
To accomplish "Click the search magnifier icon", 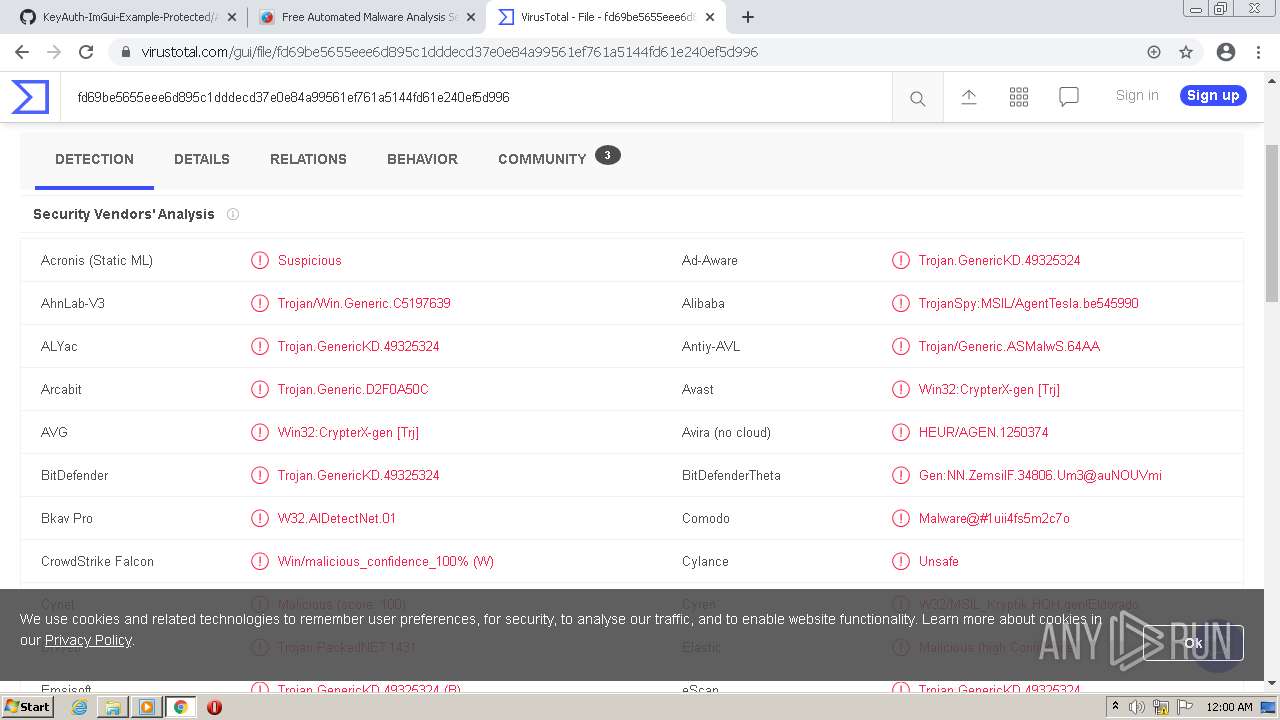I will point(917,98).
